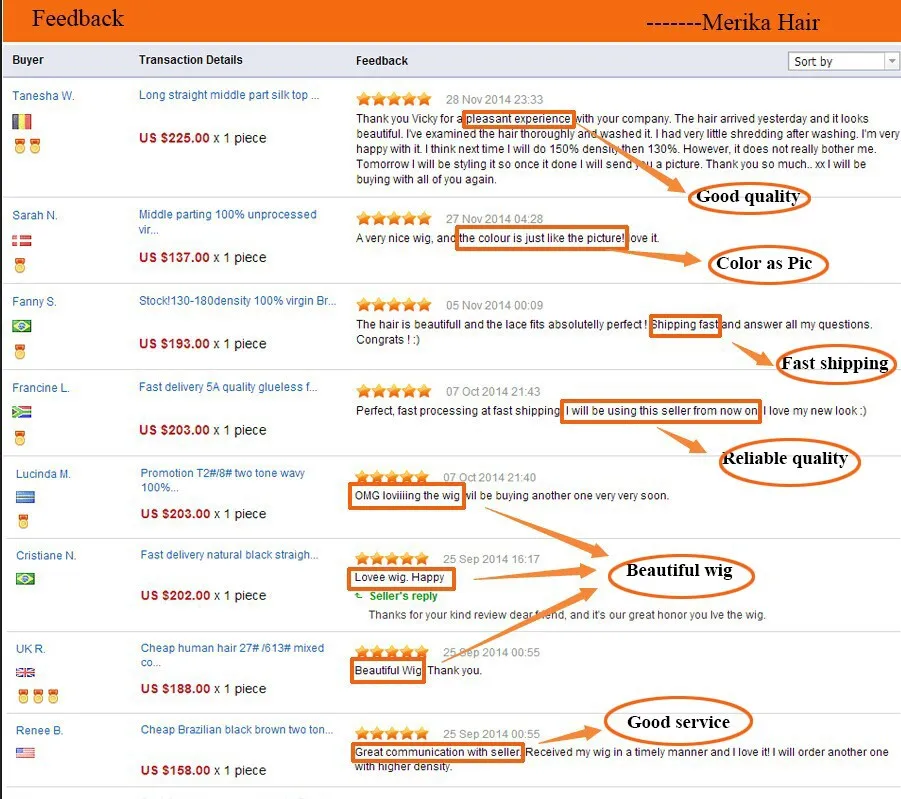Click the star rating on Tanesha W.'s review
901x799 pixels.
[394, 99]
